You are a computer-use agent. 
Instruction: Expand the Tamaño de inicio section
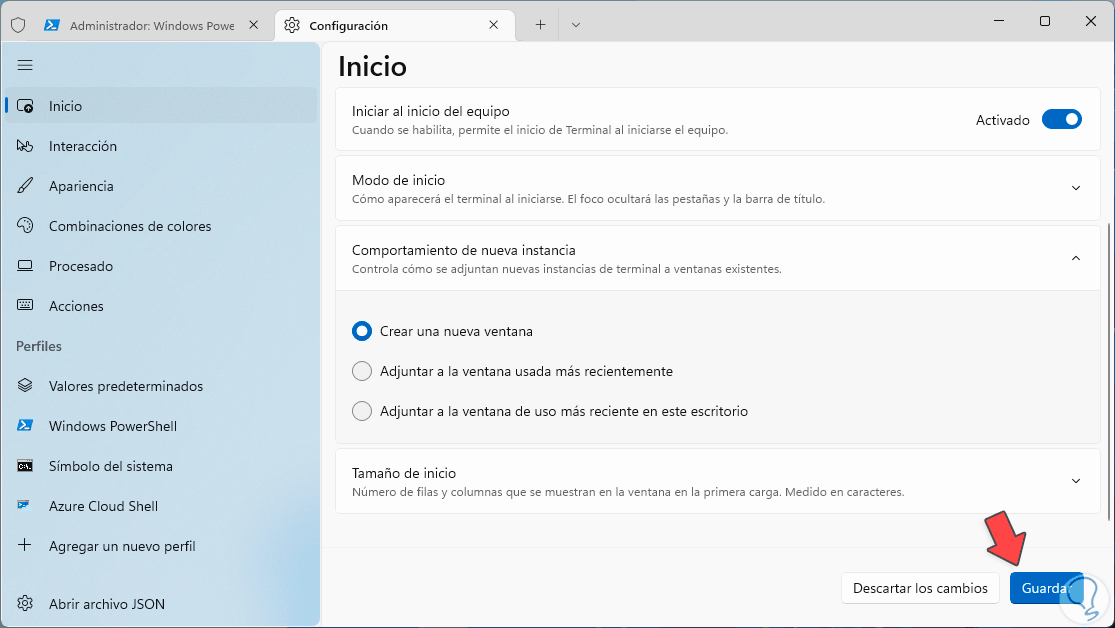point(1076,481)
